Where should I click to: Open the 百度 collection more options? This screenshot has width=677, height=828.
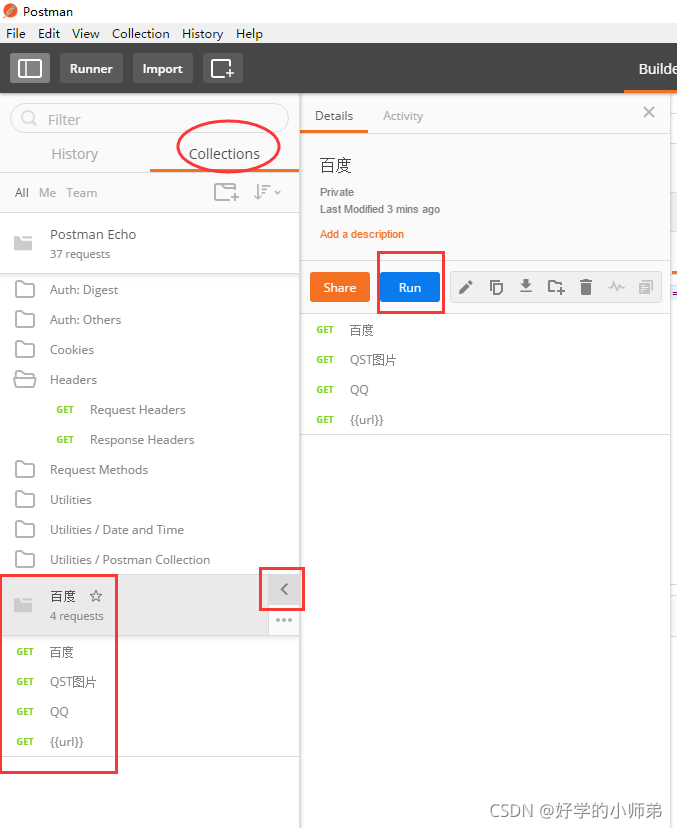284,620
